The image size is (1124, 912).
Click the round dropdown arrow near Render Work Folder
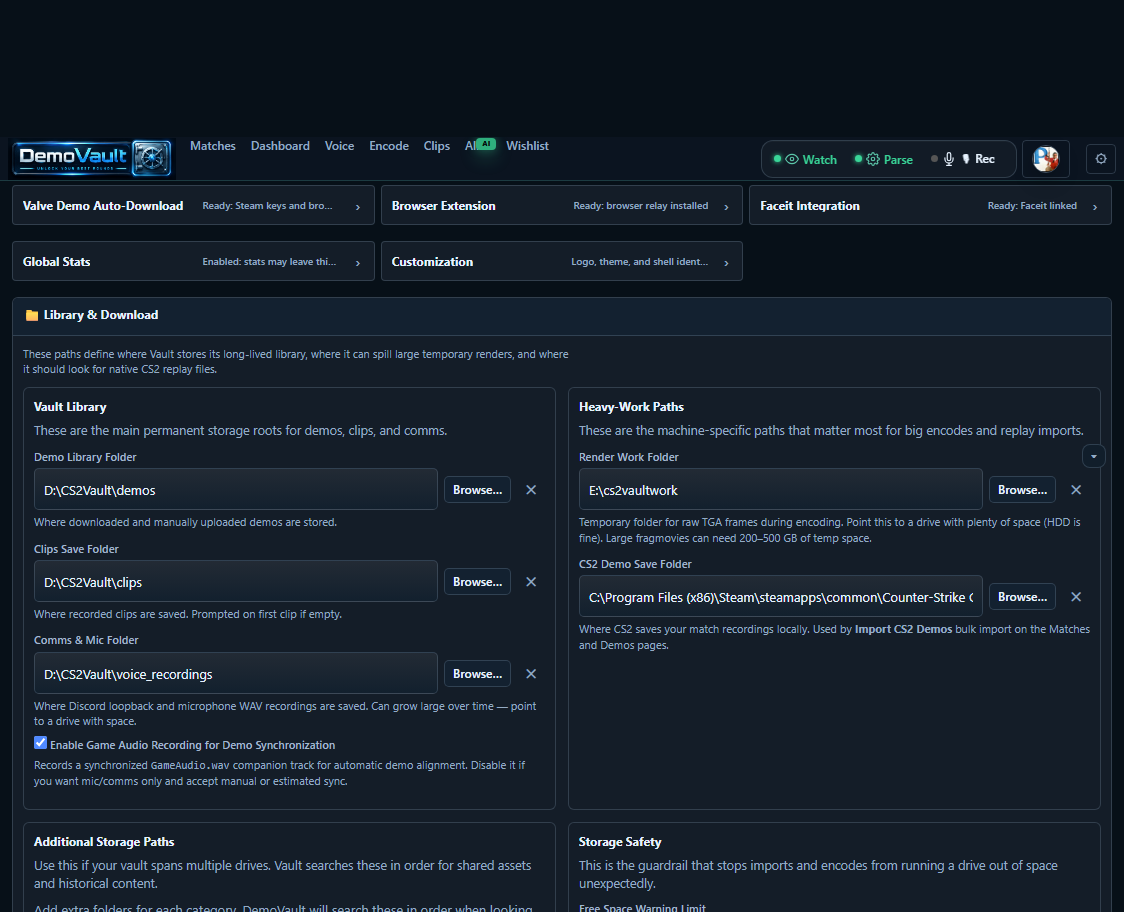click(x=1093, y=456)
